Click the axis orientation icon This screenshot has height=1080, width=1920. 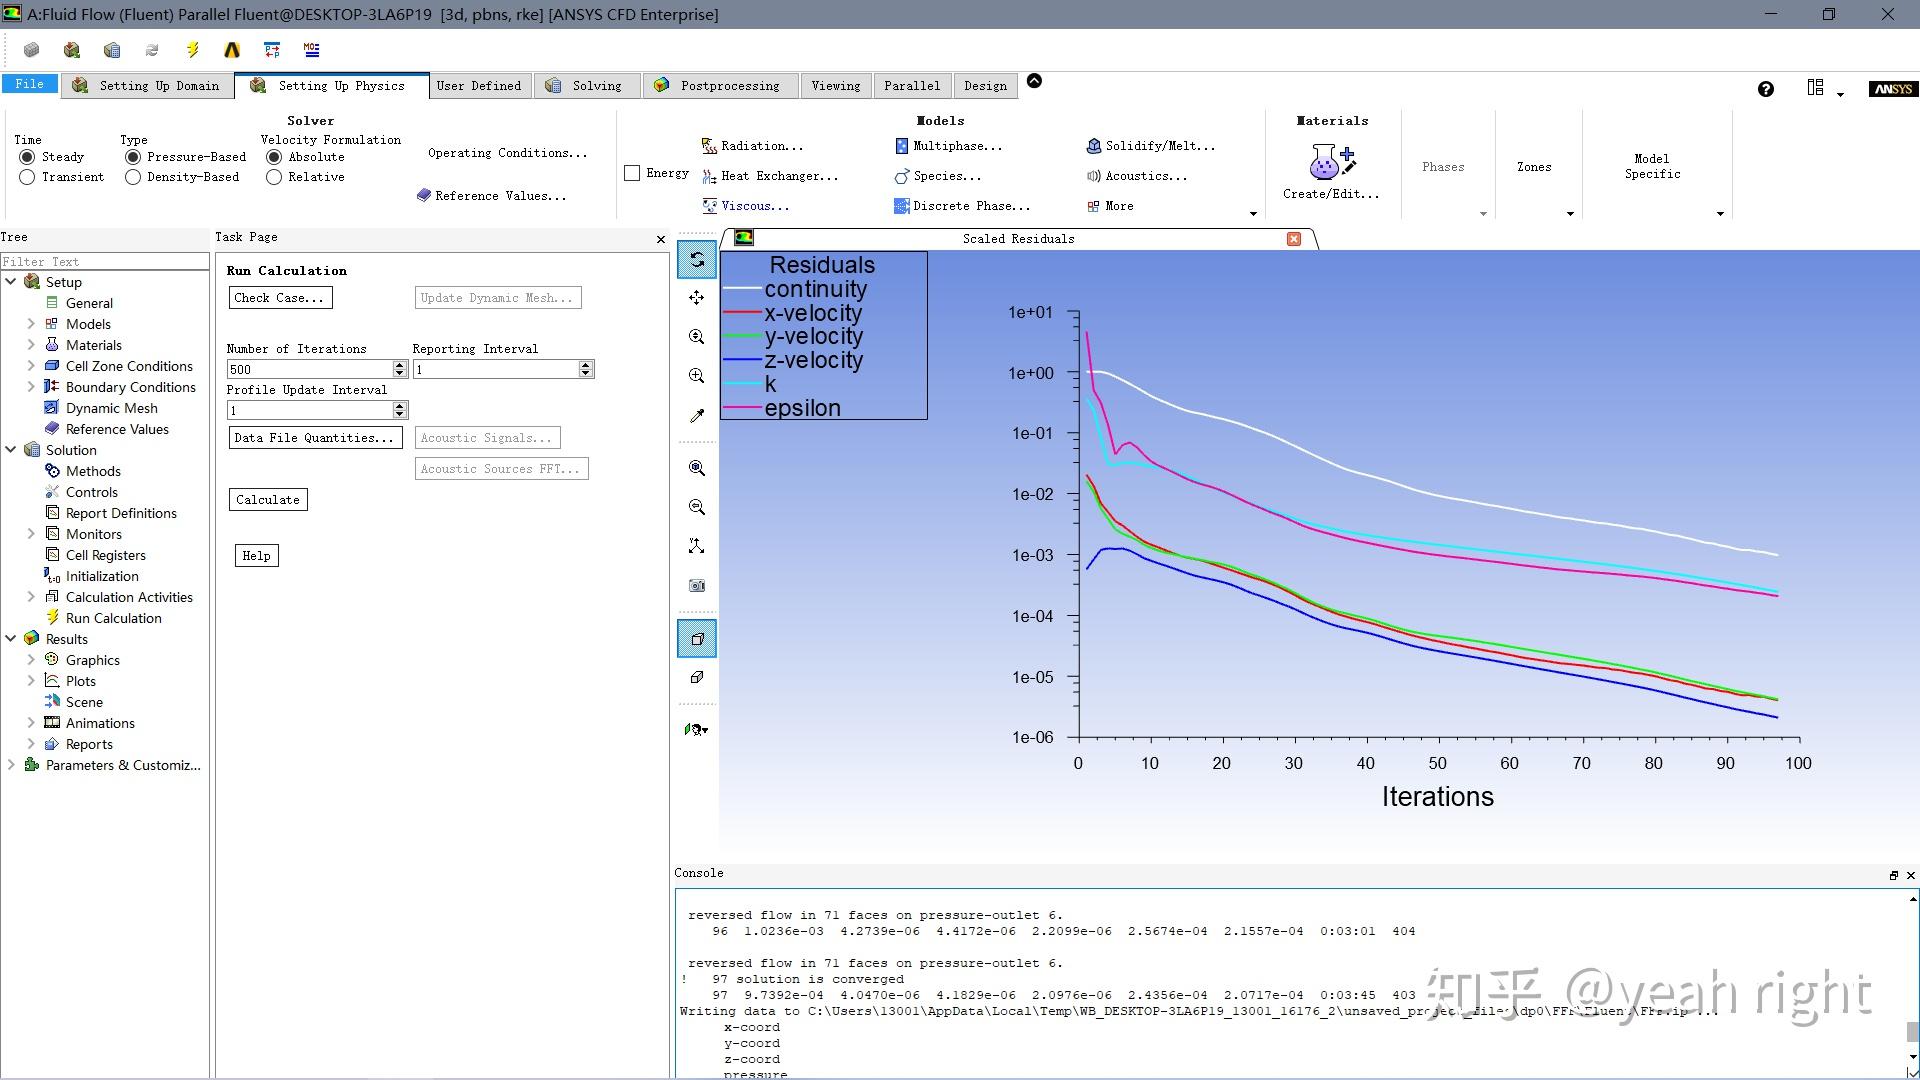(697, 546)
